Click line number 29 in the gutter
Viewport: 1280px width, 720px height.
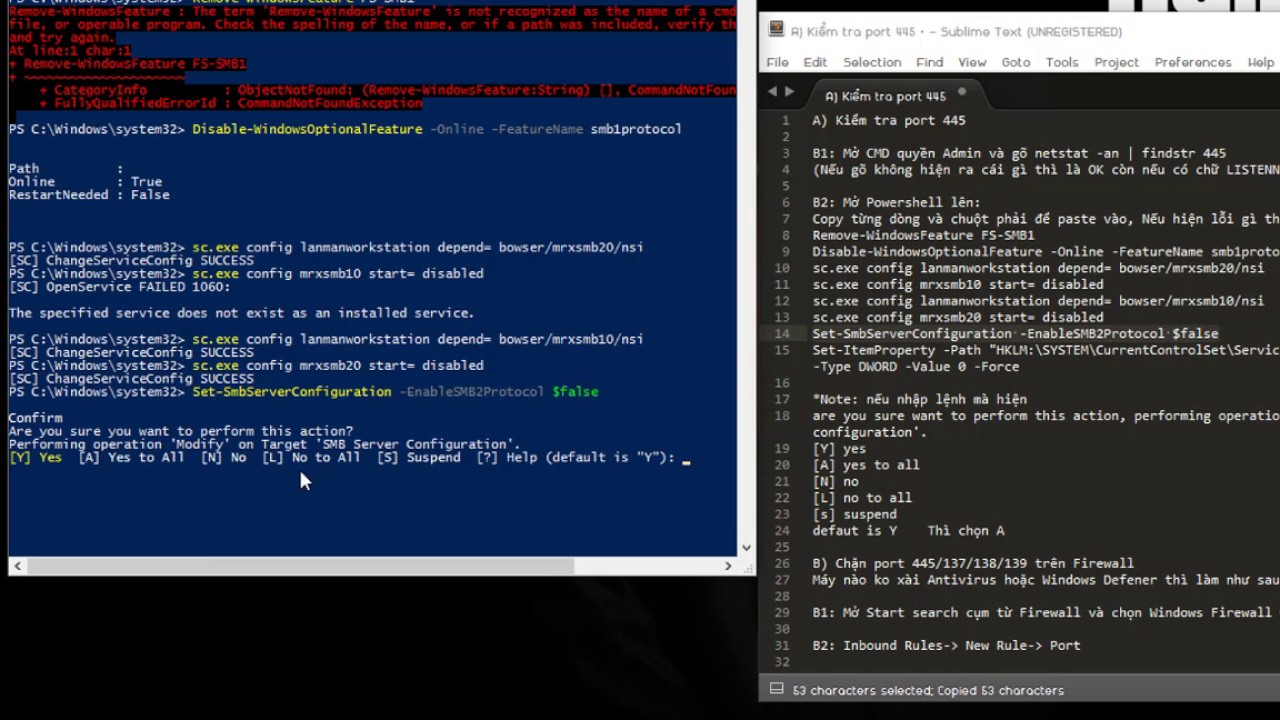[782, 612]
